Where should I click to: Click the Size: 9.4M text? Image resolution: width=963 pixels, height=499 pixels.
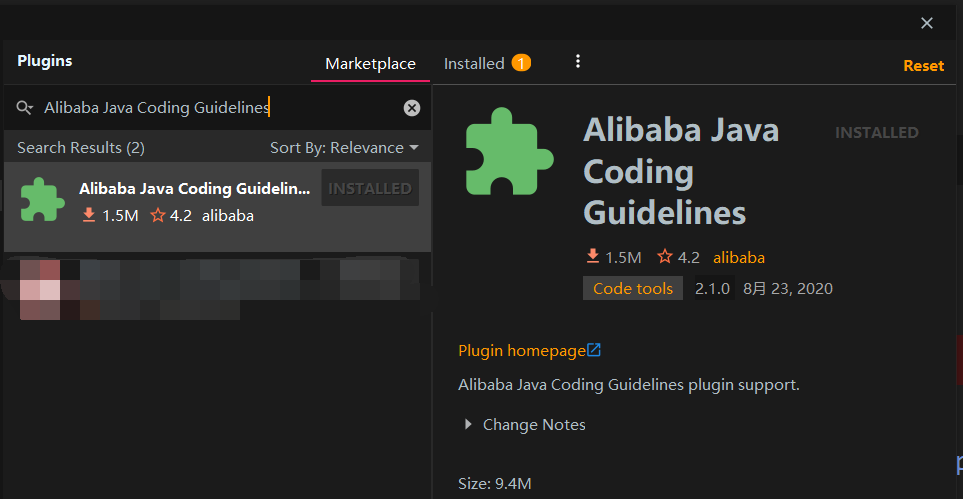pos(494,484)
